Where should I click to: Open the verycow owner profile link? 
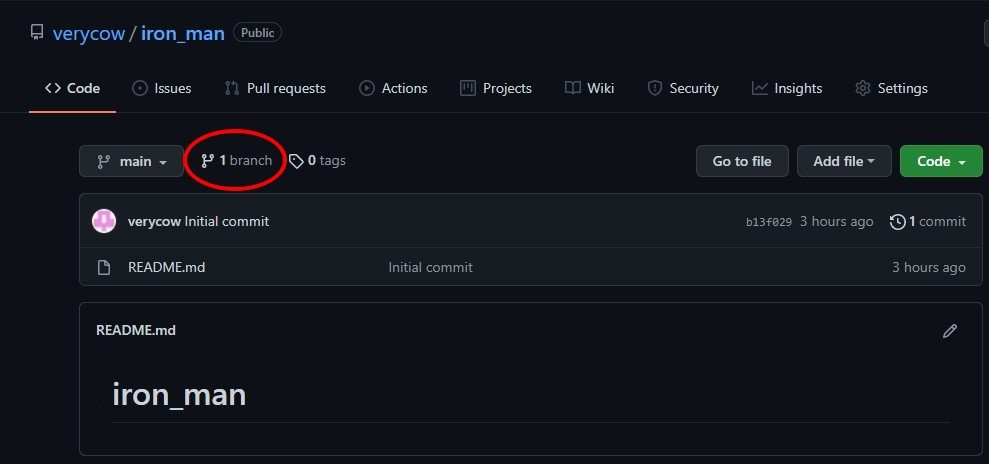coord(88,33)
